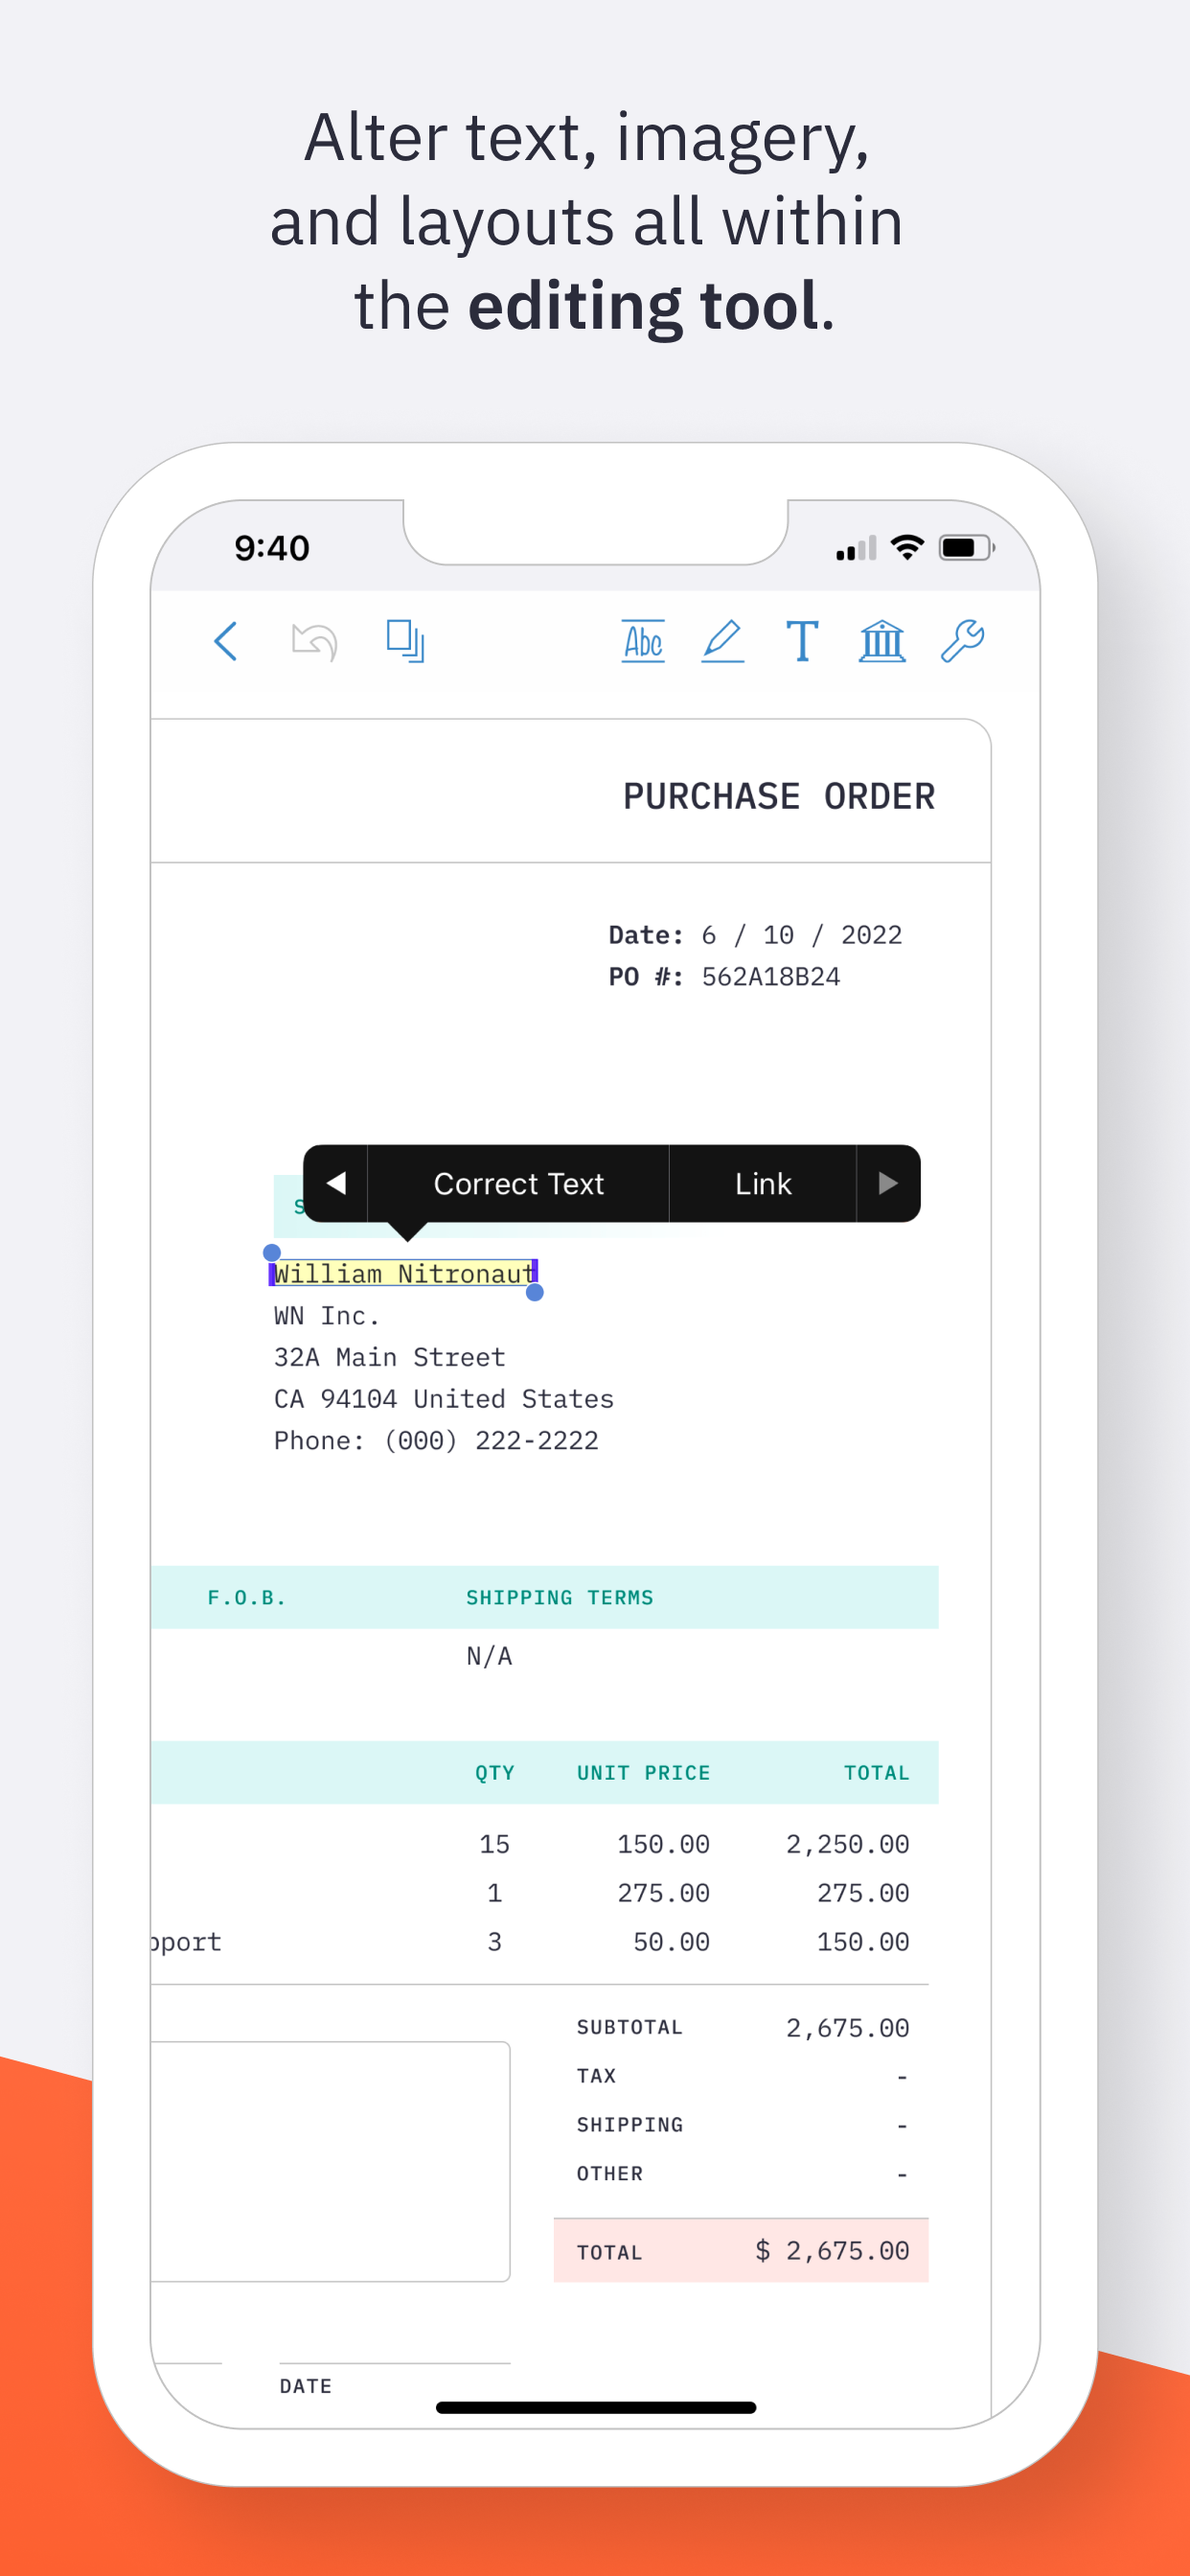This screenshot has width=1190, height=2576.
Task: Open the page thumbnails icon
Action: [x=405, y=641]
